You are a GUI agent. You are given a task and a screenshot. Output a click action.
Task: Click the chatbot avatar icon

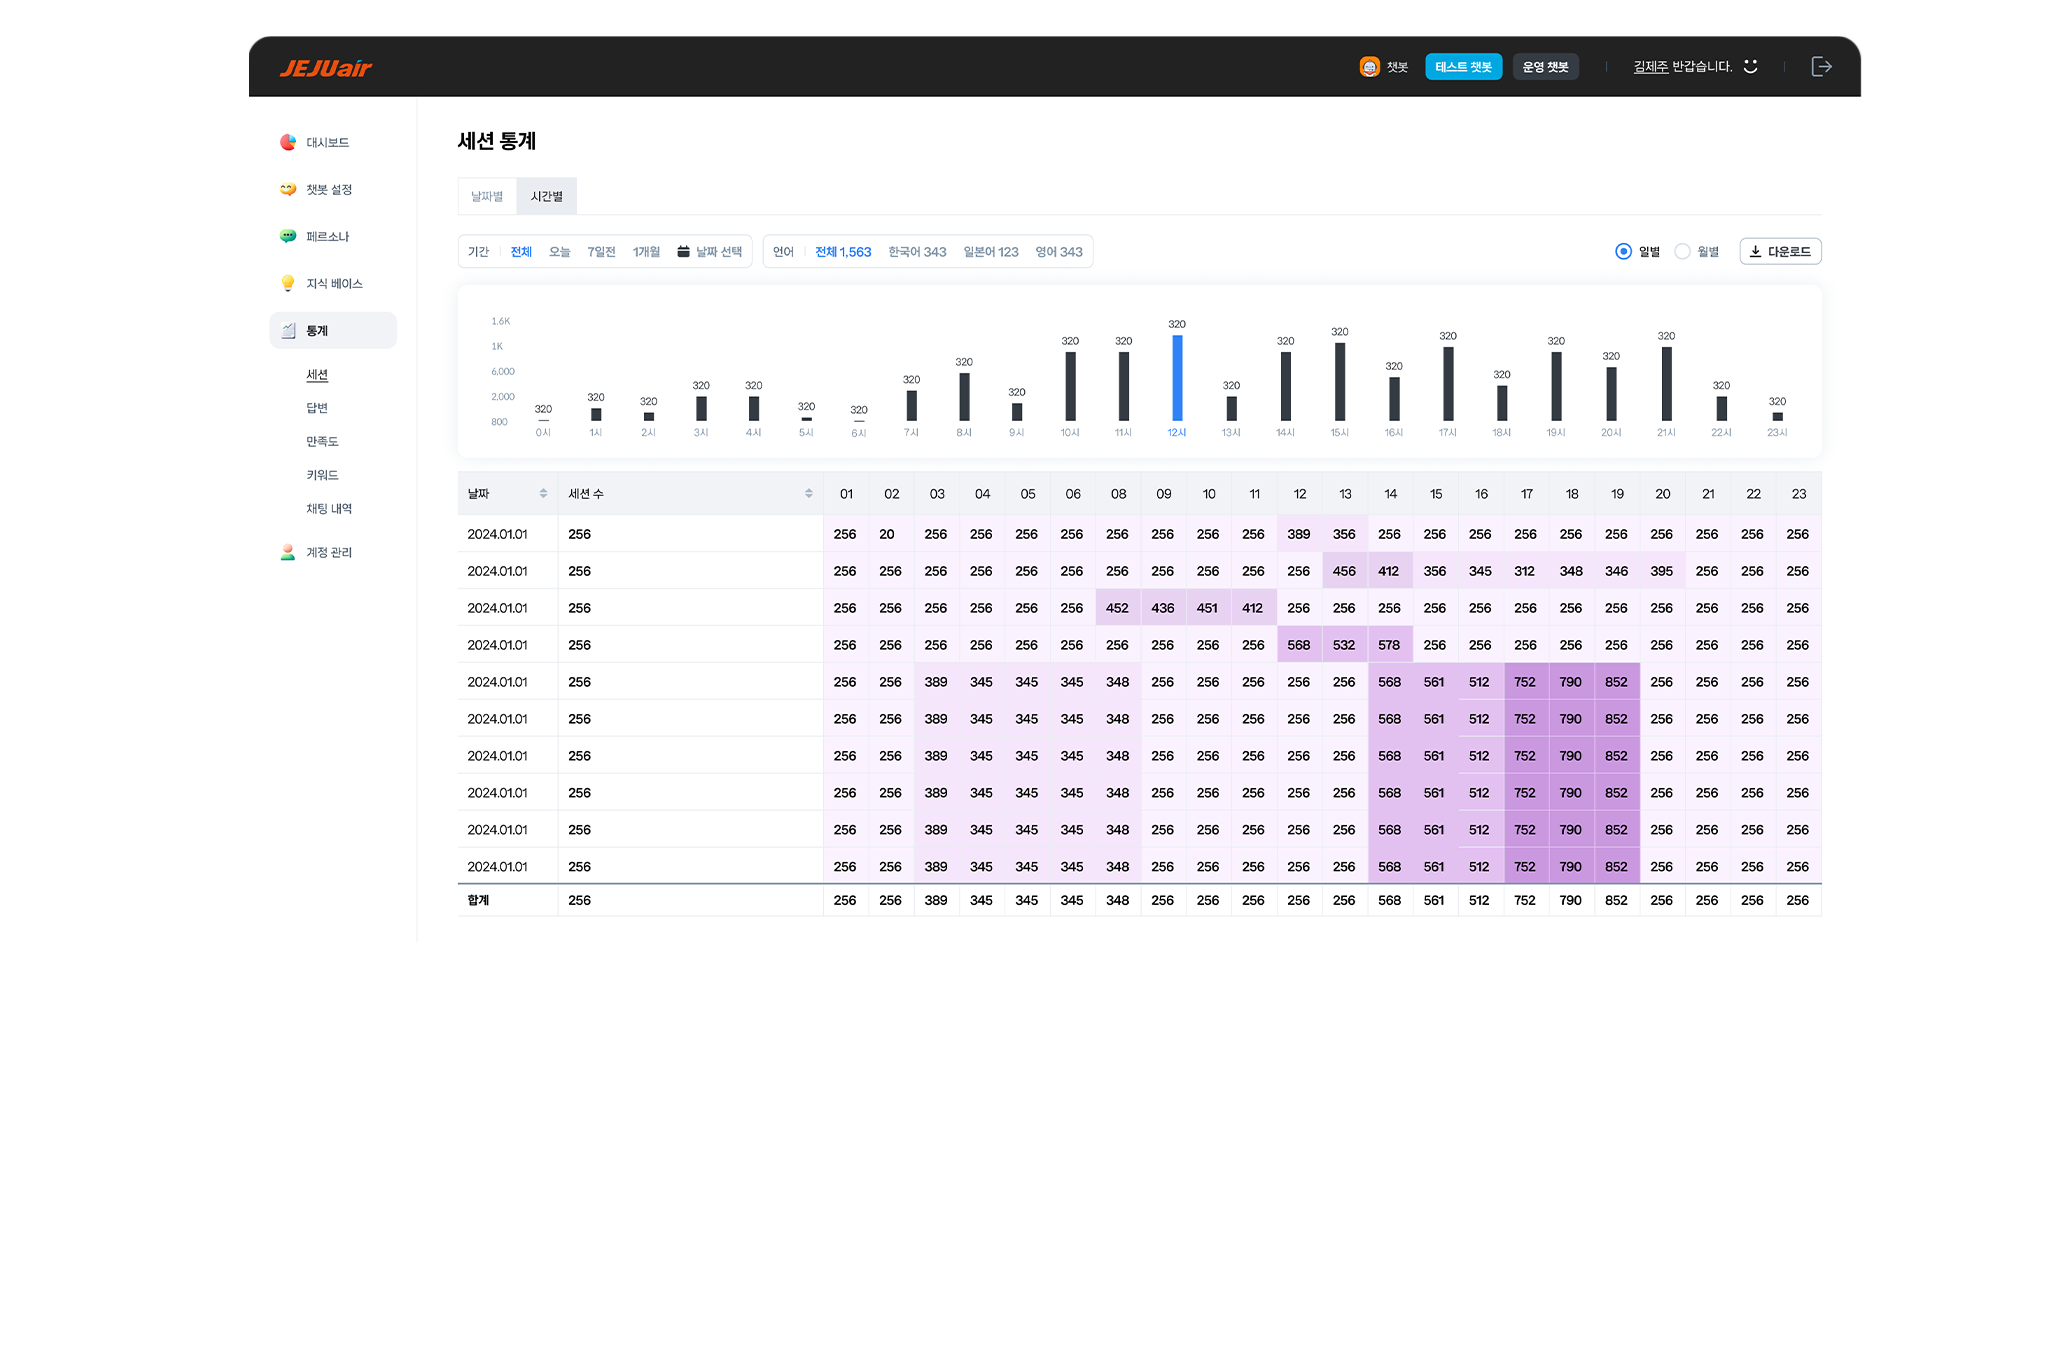point(1369,67)
